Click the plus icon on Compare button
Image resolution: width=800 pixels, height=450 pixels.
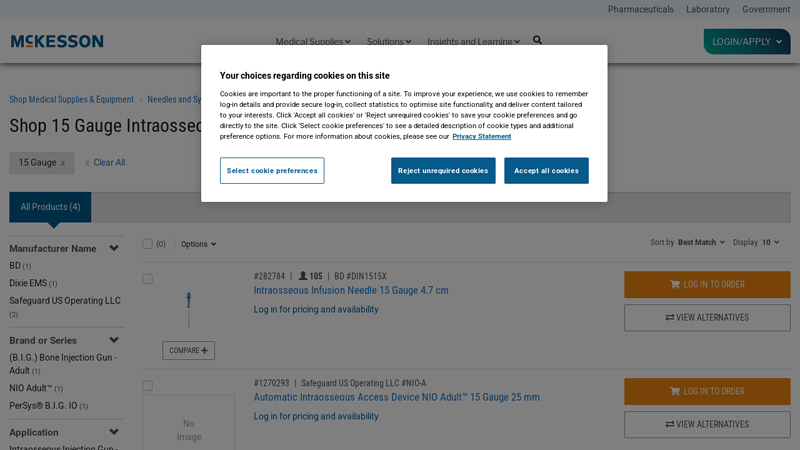point(205,351)
